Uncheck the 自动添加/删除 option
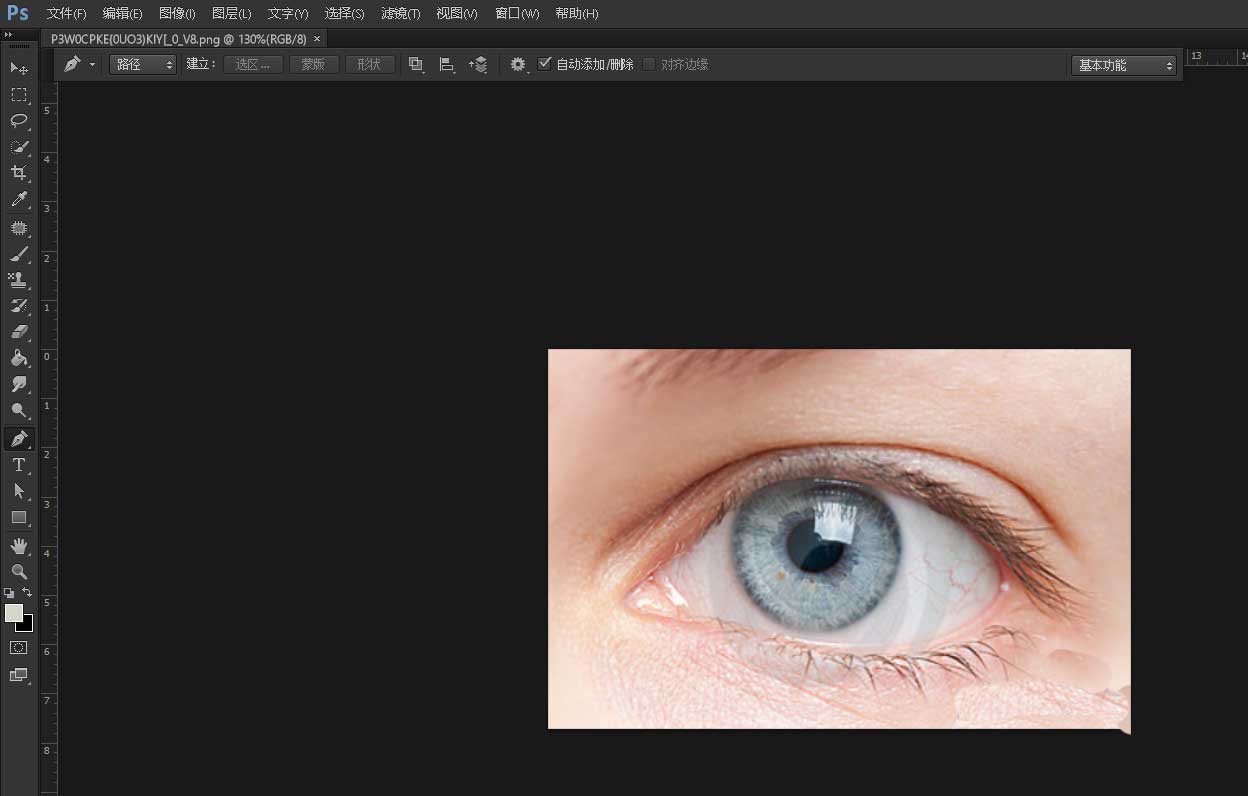This screenshot has width=1248, height=796. tap(545, 63)
